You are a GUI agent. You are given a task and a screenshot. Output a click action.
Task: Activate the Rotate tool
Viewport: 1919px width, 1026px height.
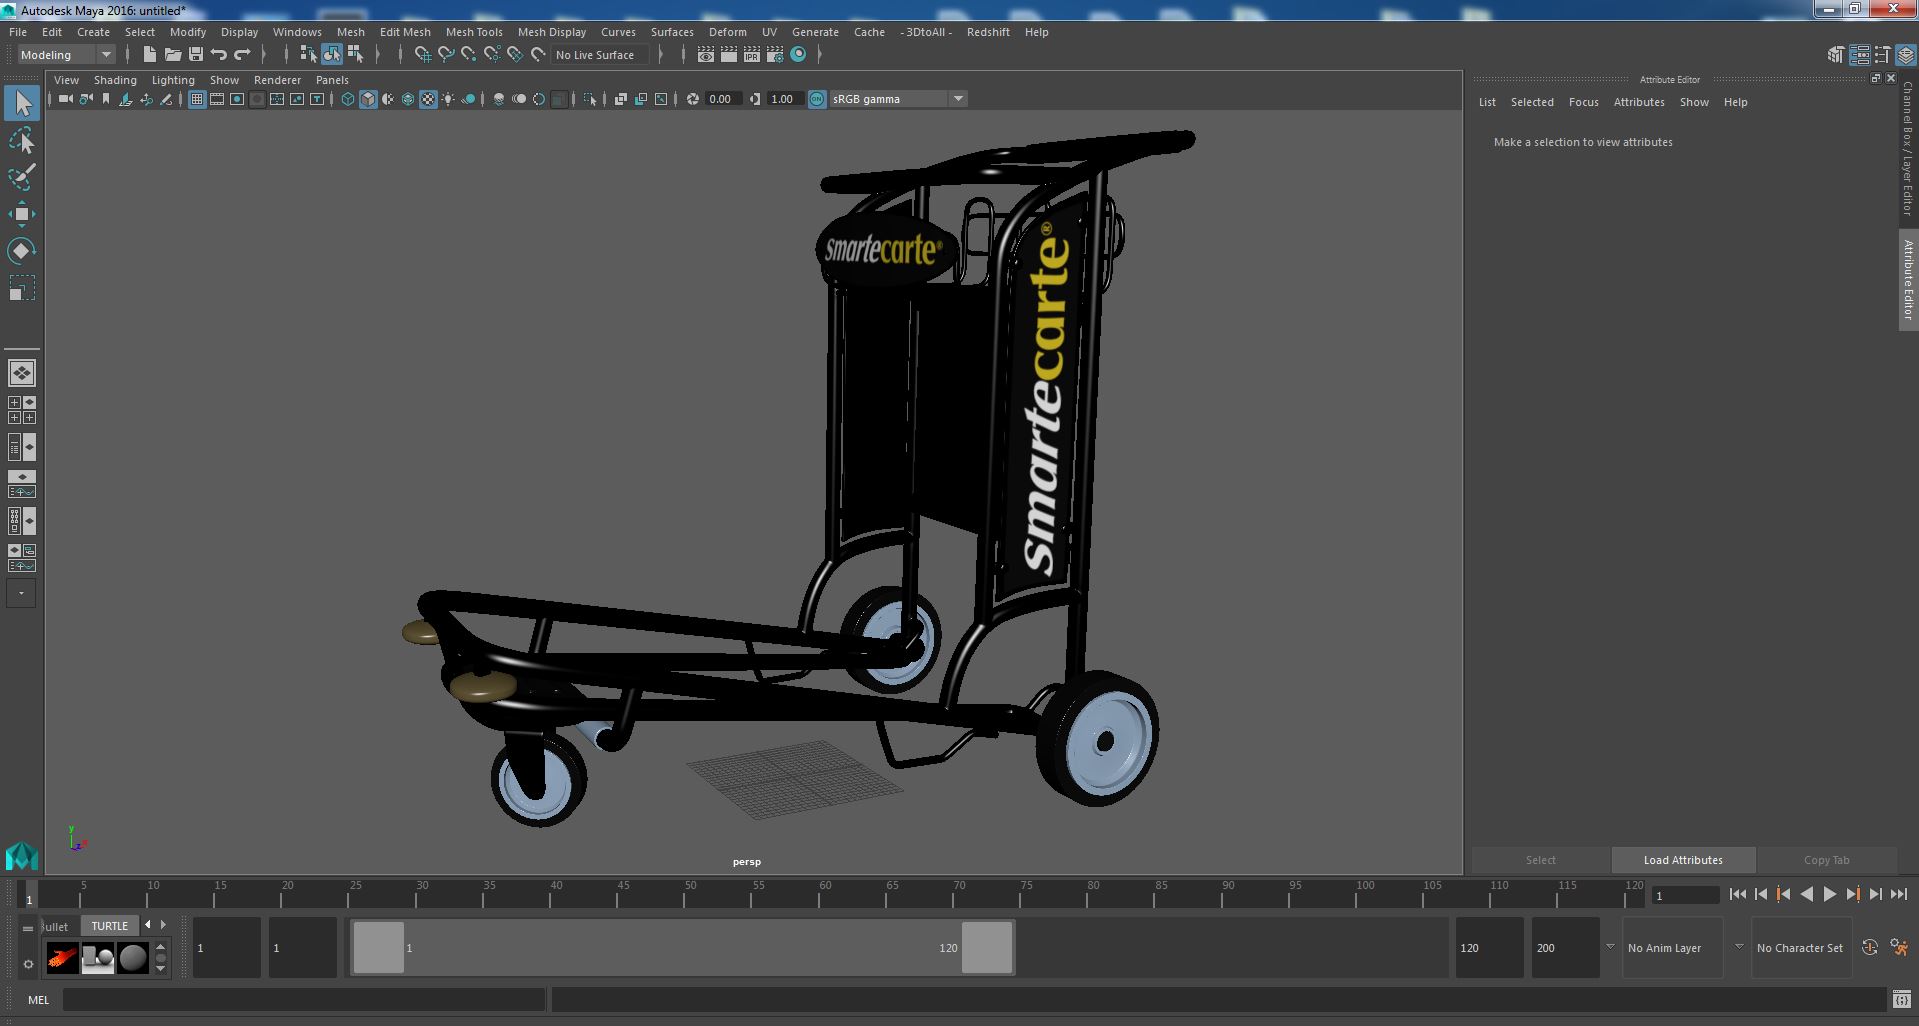pyautogui.click(x=22, y=250)
